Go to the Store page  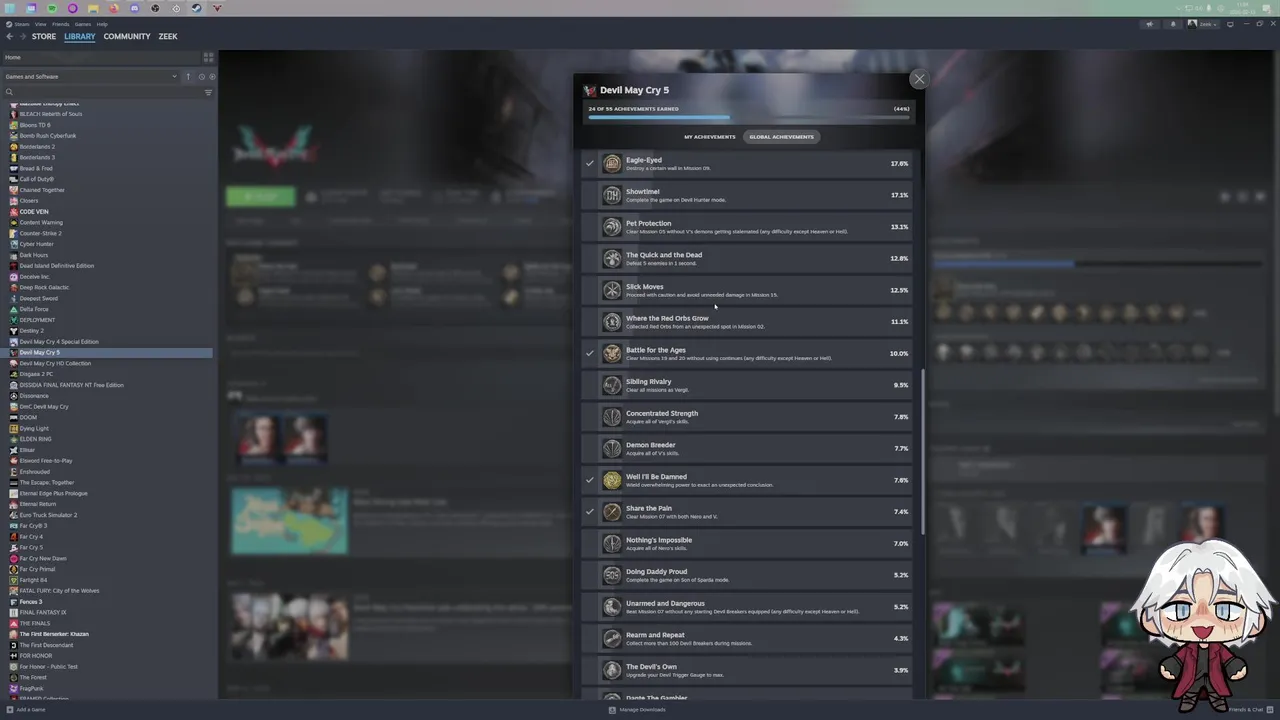click(44, 36)
